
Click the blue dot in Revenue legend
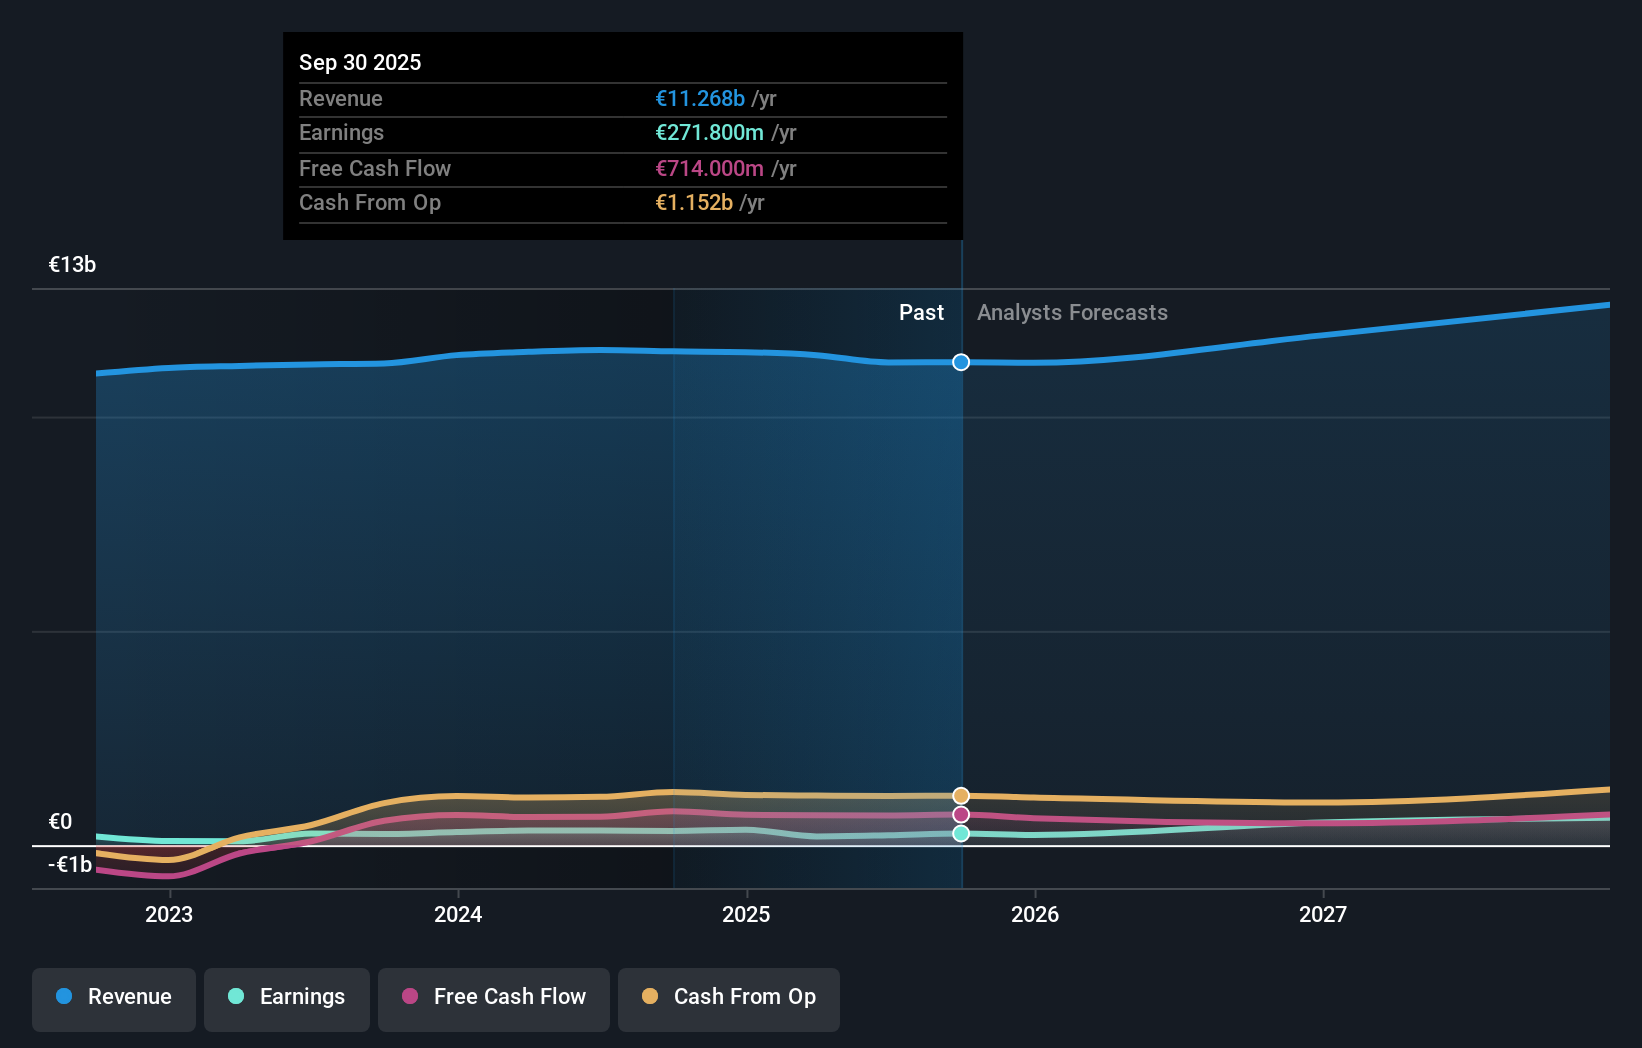click(x=62, y=997)
